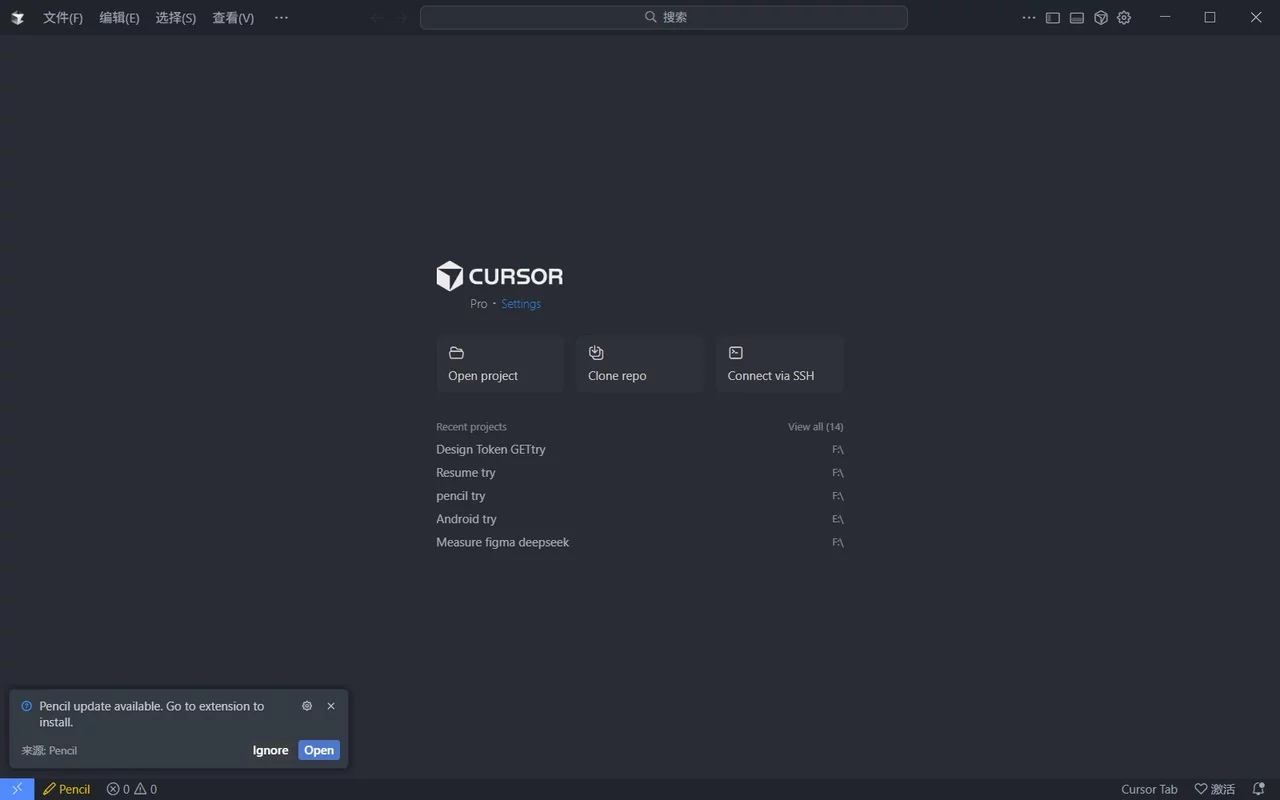
Task: Open the search box at the top
Action: coord(663,17)
